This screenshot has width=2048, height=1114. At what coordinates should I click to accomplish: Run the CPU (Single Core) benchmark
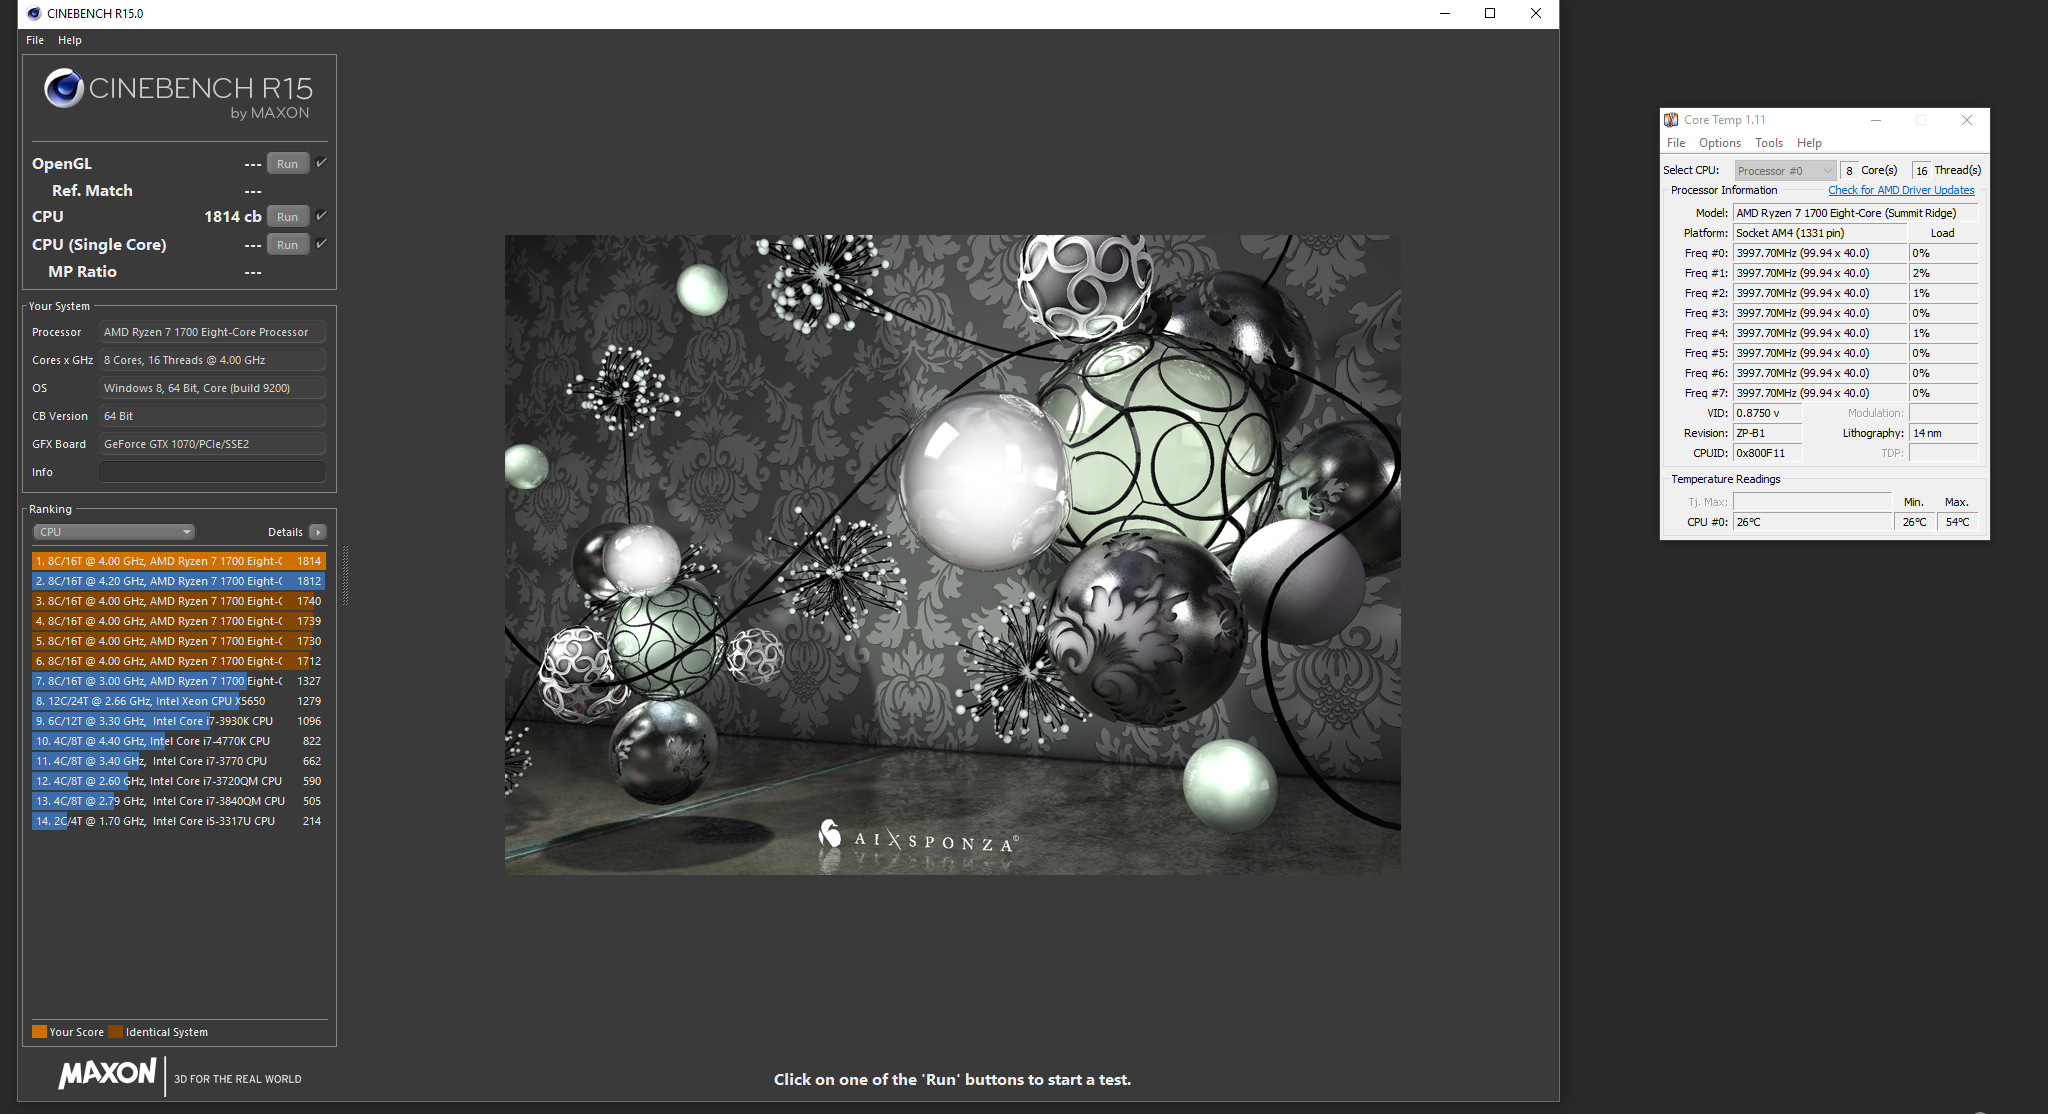(288, 245)
